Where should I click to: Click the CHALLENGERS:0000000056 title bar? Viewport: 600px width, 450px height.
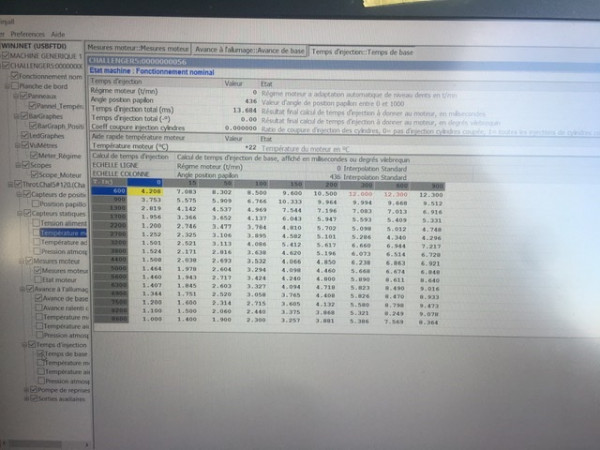[x=342, y=64]
